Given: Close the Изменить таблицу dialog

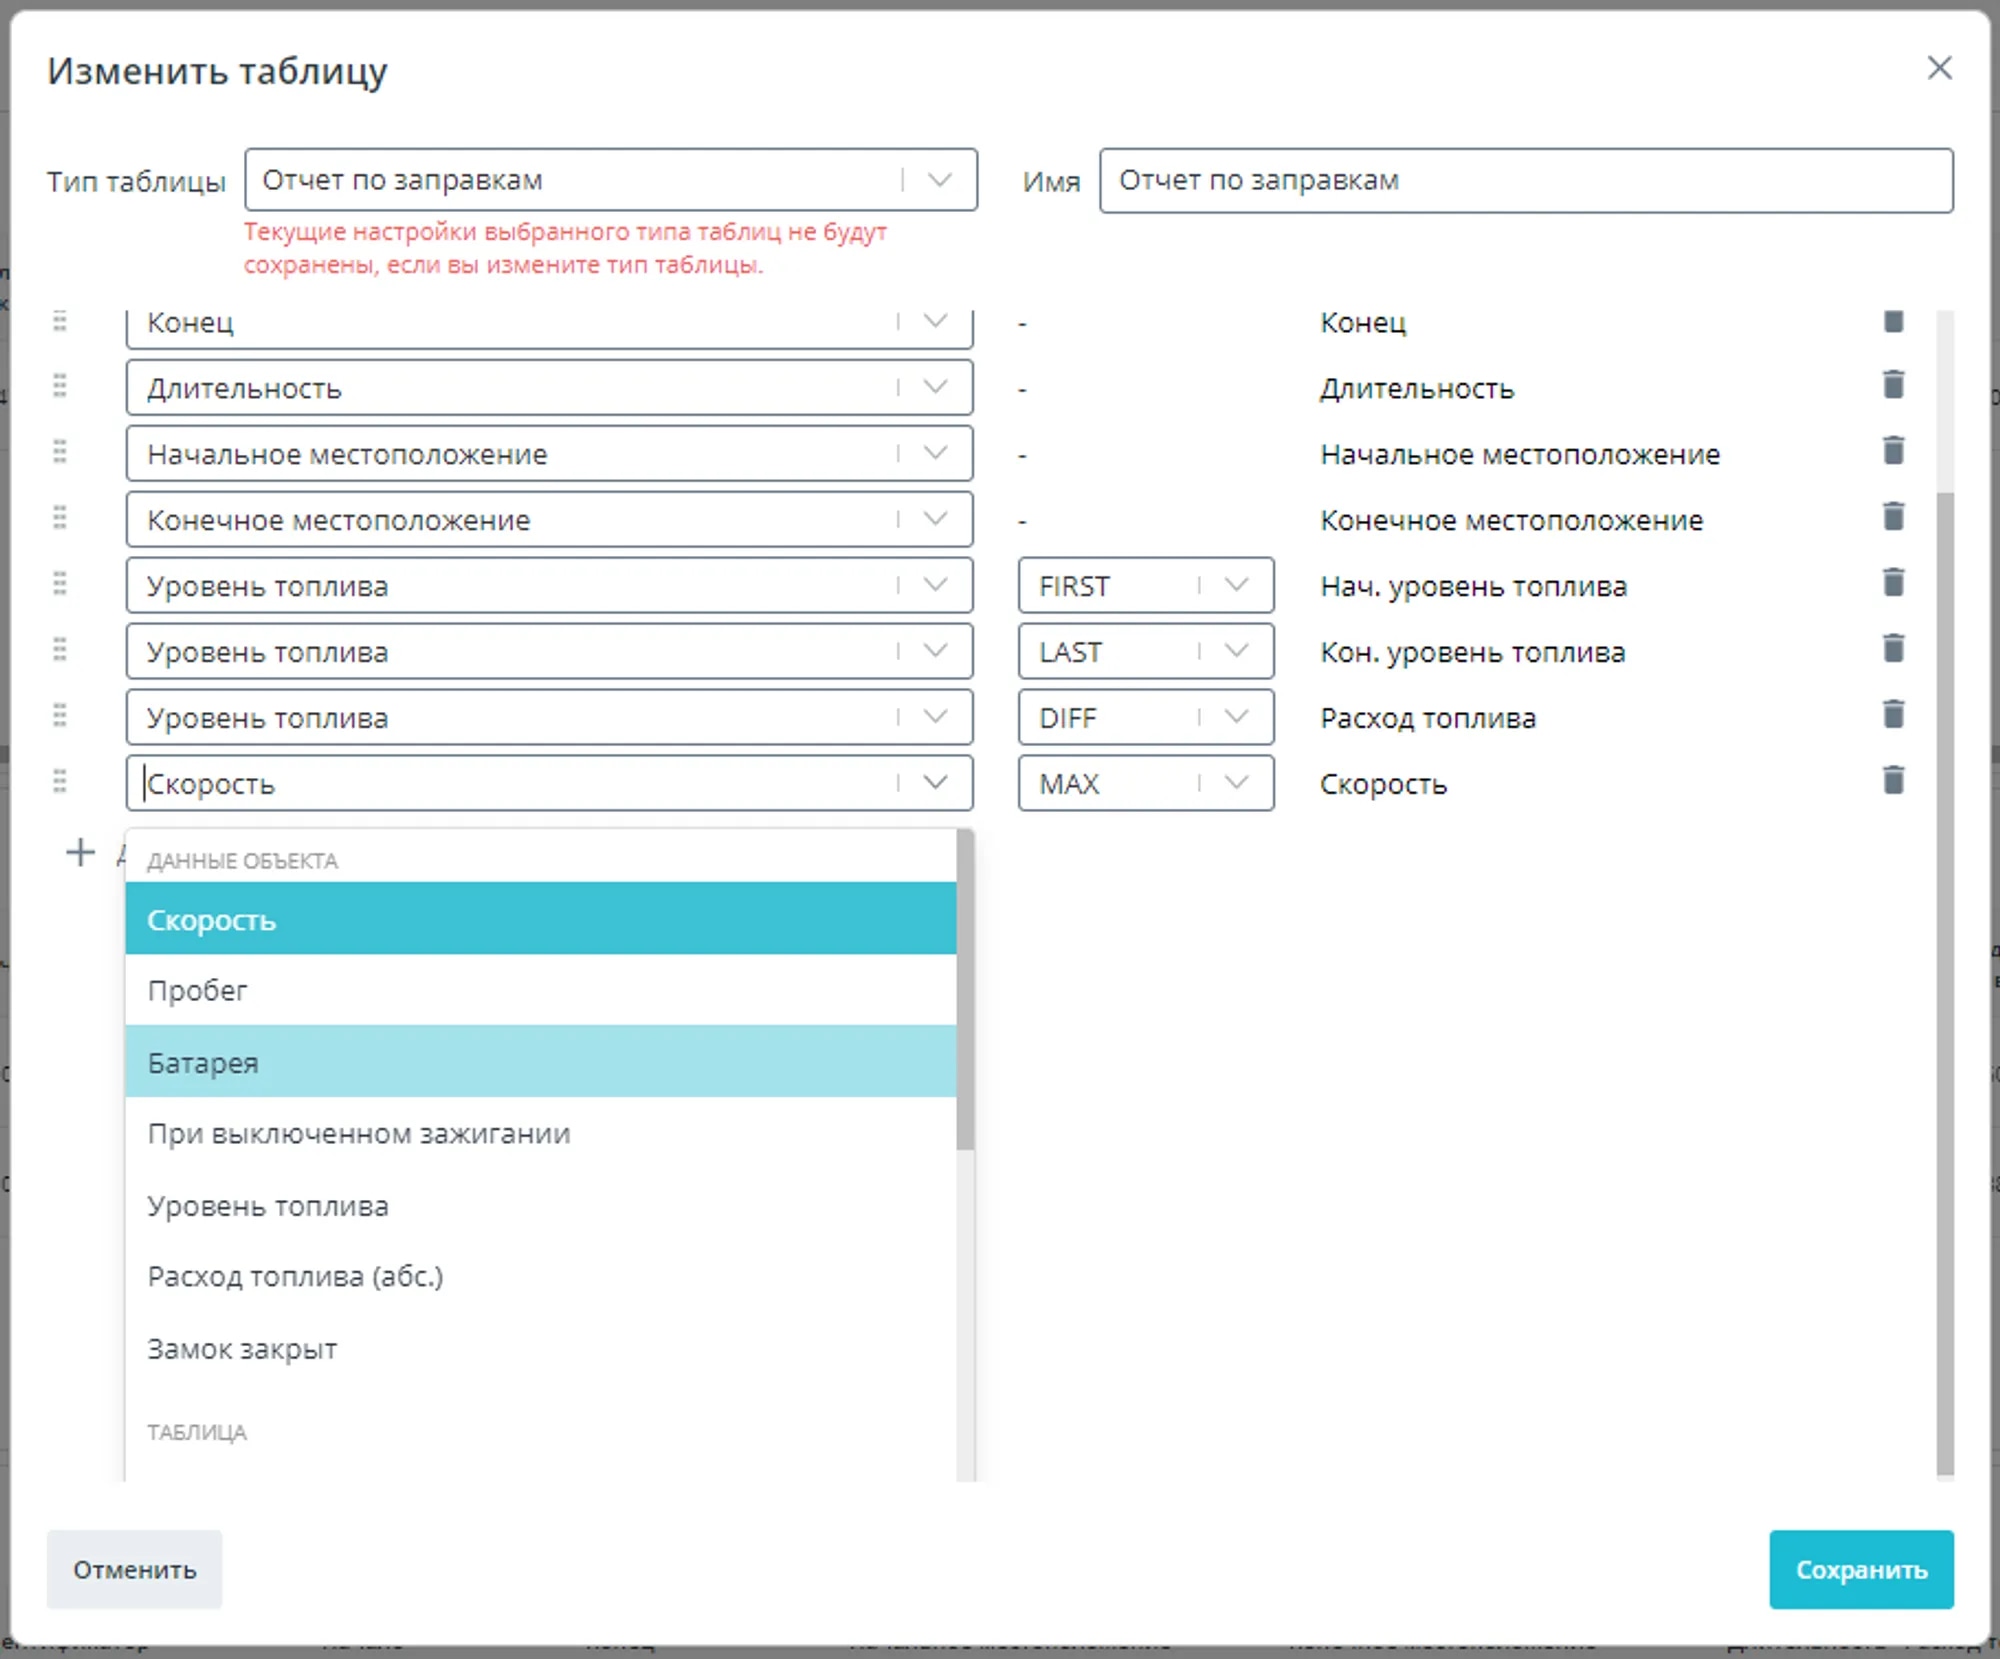Looking at the screenshot, I should [x=1939, y=68].
